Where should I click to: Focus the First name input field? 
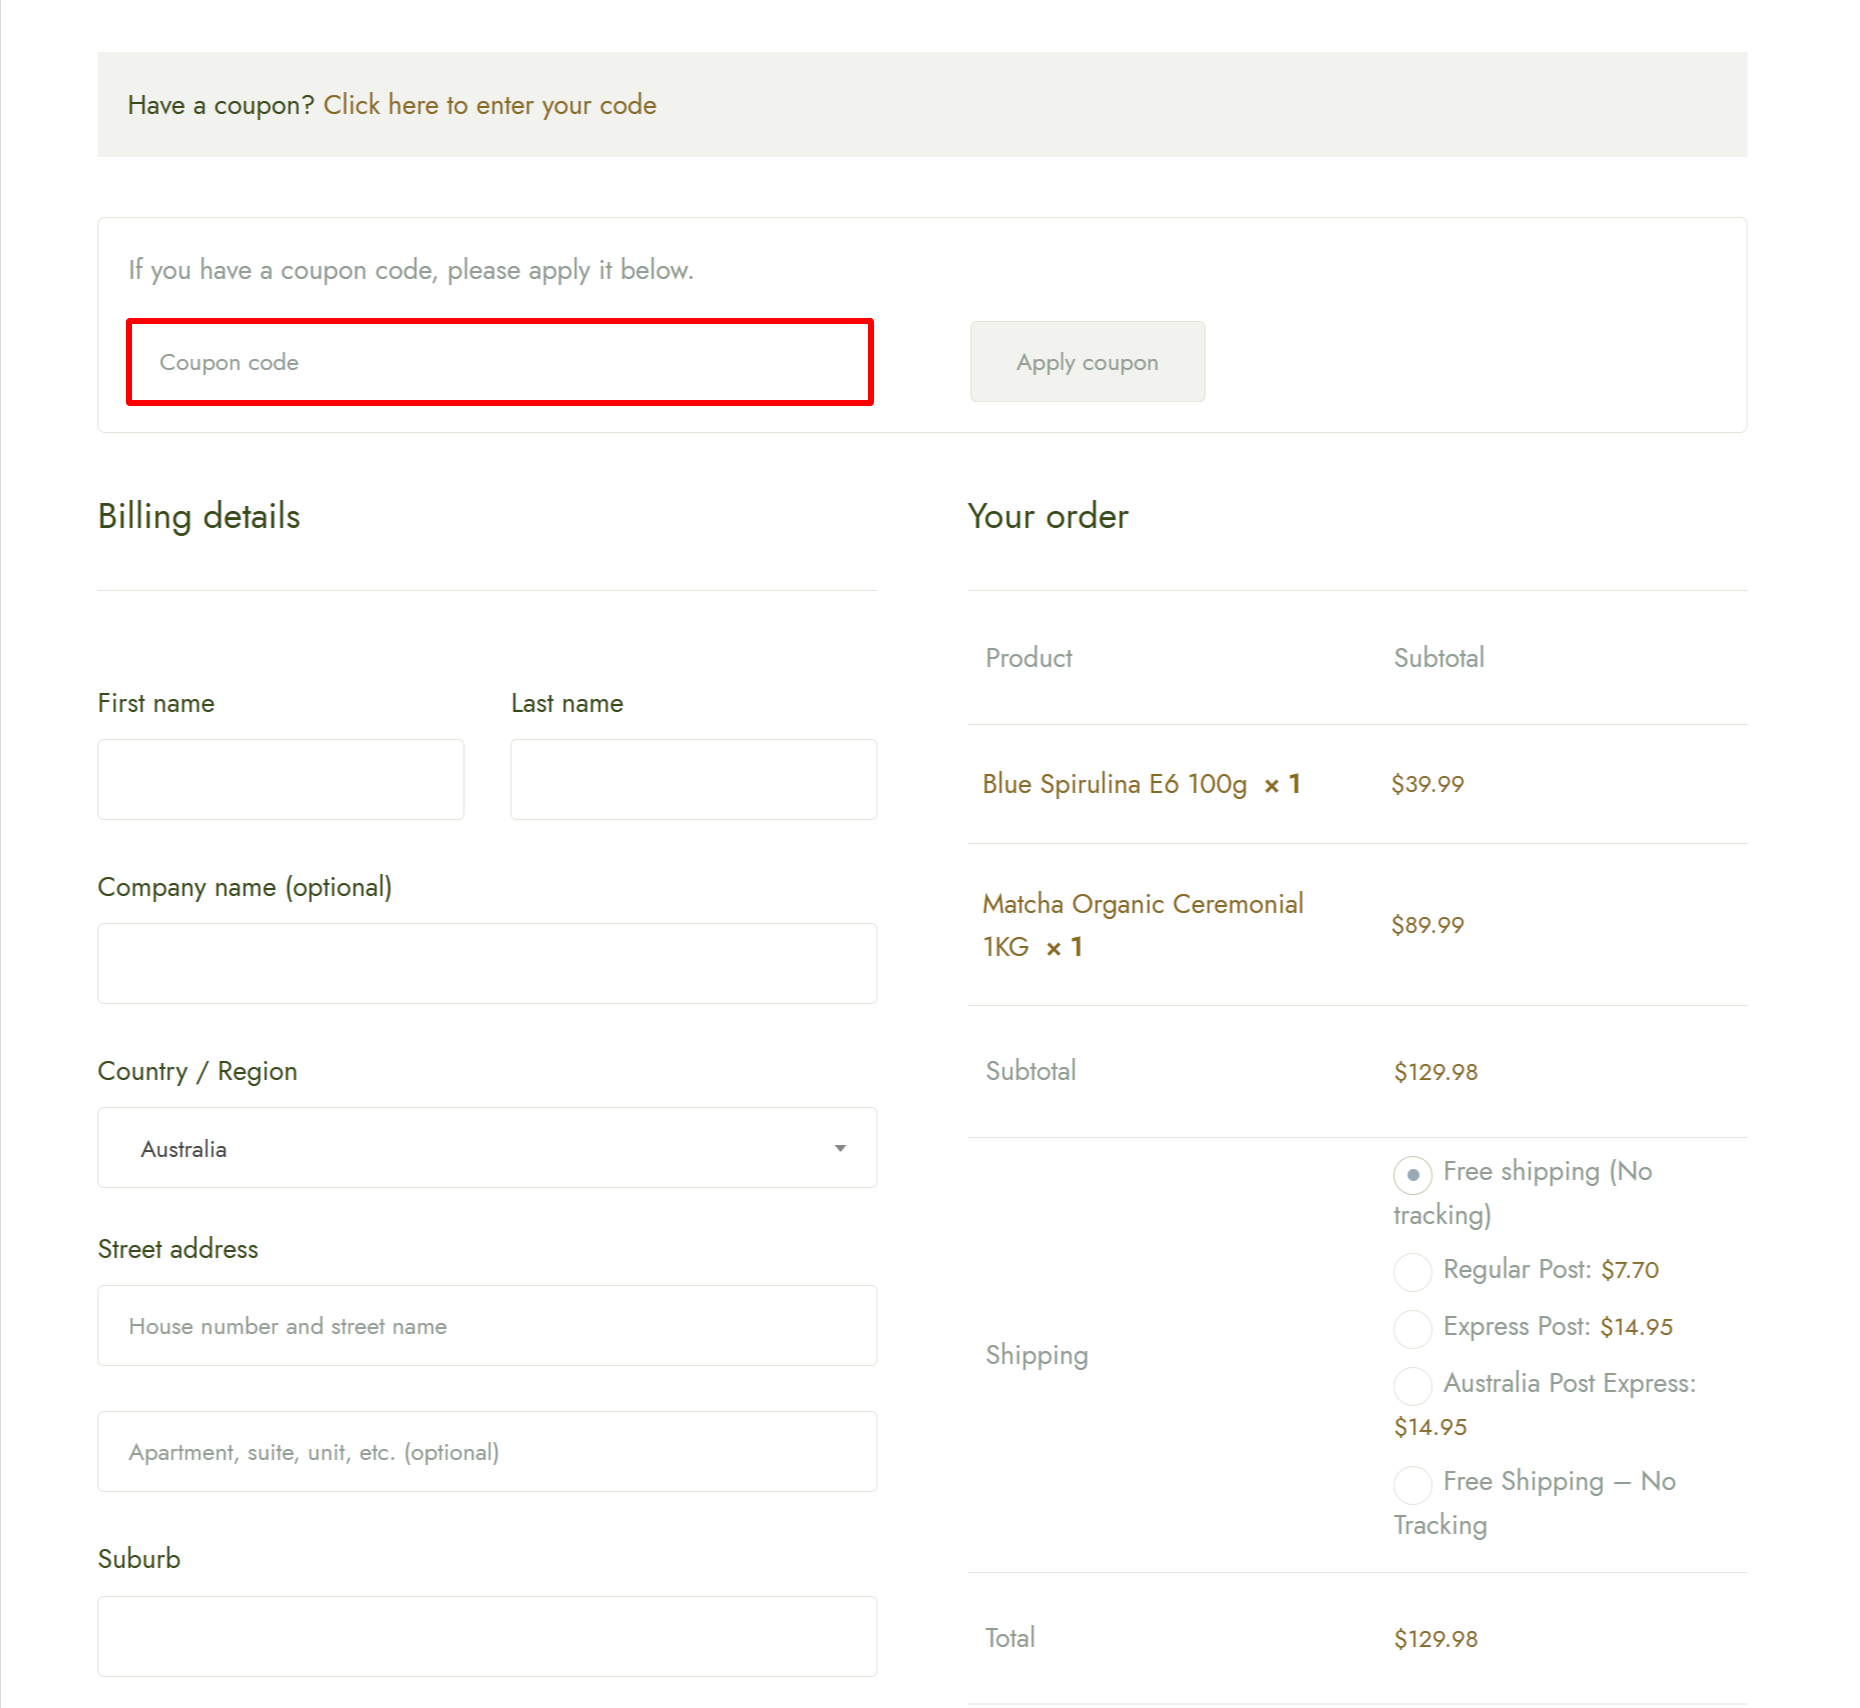(x=280, y=779)
